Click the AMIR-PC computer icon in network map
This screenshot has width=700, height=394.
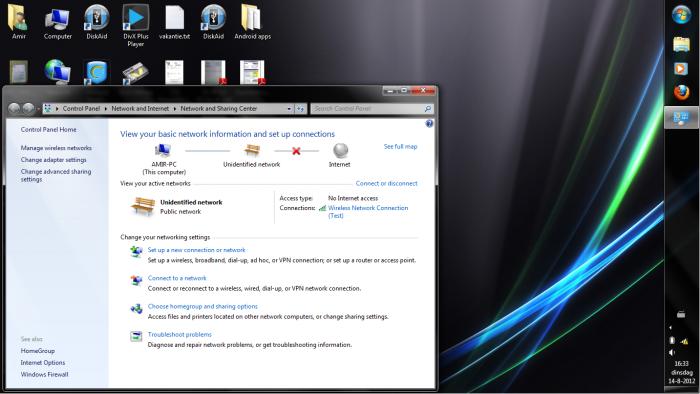163,150
